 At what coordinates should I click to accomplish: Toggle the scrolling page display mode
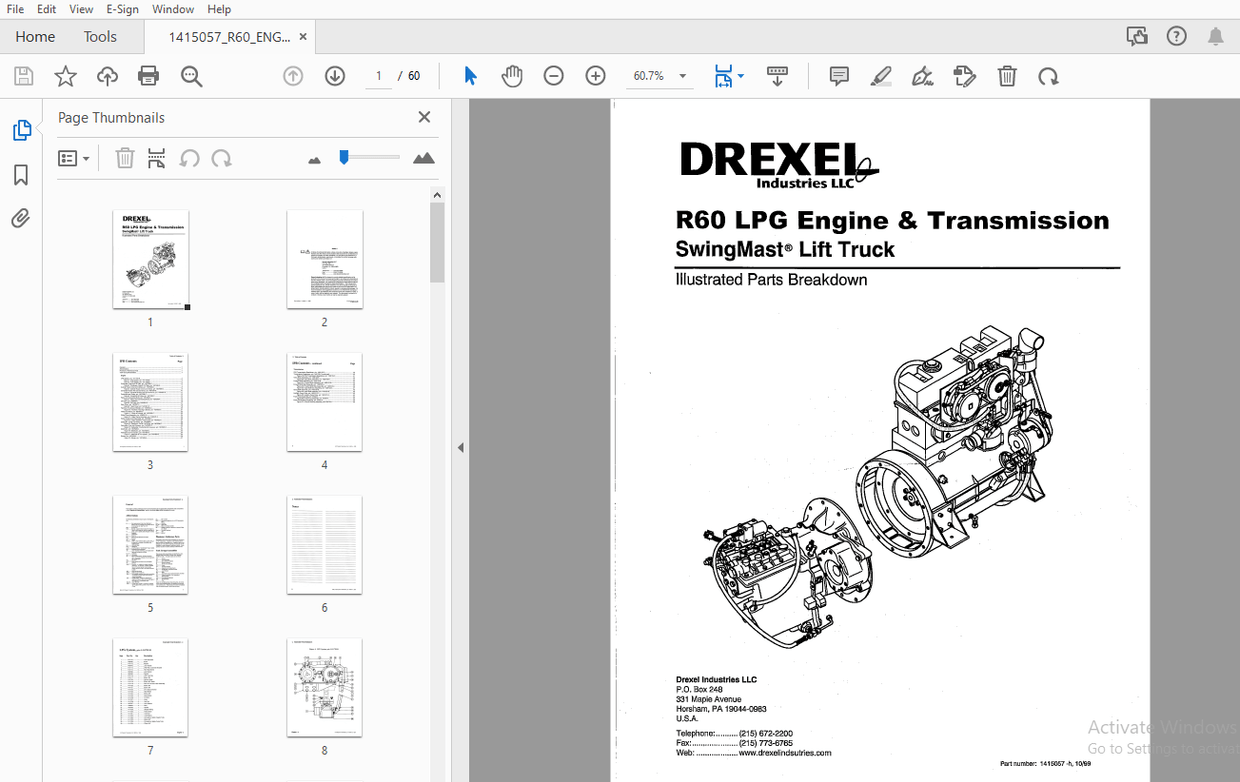[x=725, y=76]
